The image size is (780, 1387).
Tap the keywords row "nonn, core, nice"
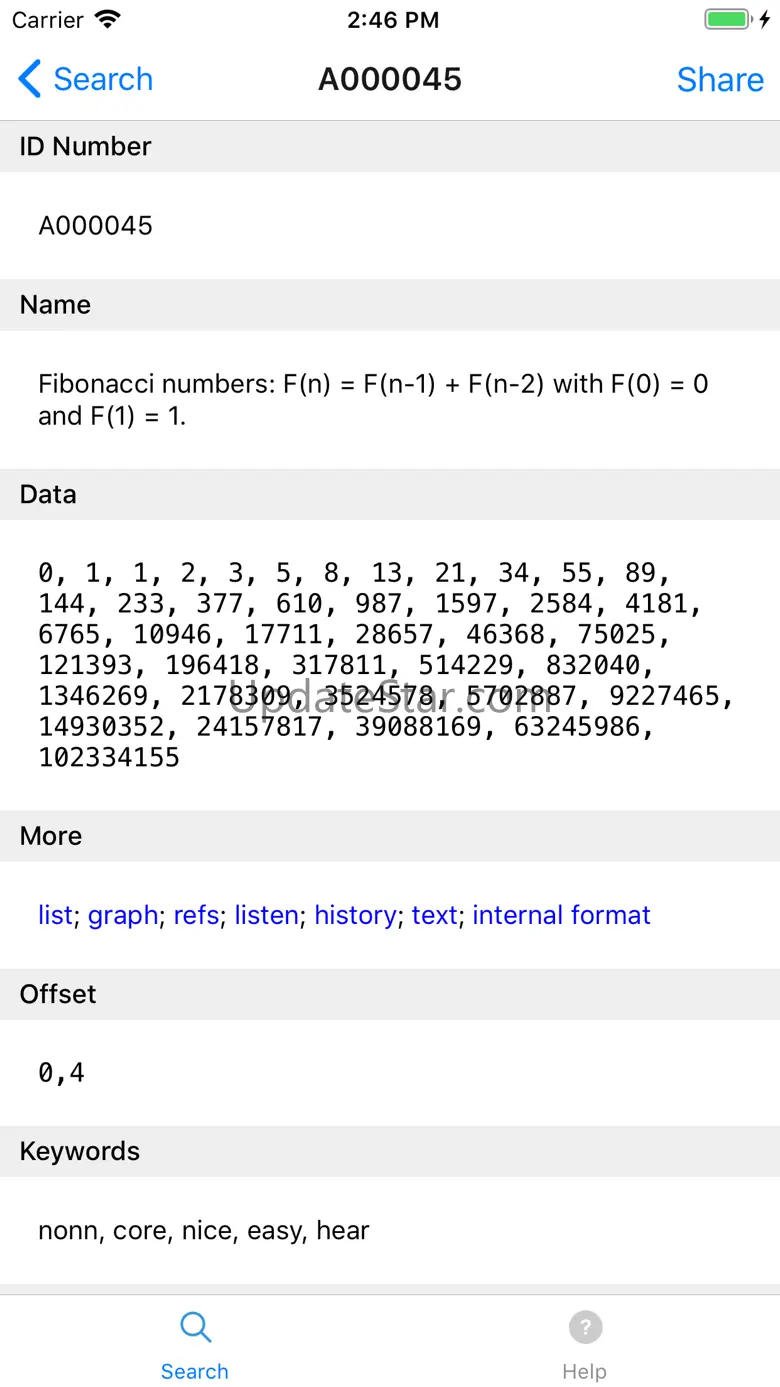coord(204,1230)
